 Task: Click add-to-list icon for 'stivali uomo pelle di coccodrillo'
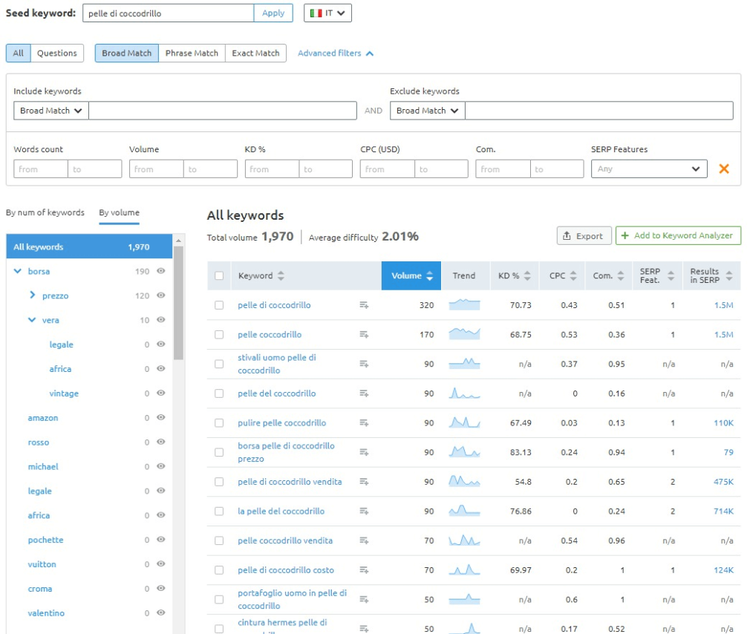coord(364,364)
